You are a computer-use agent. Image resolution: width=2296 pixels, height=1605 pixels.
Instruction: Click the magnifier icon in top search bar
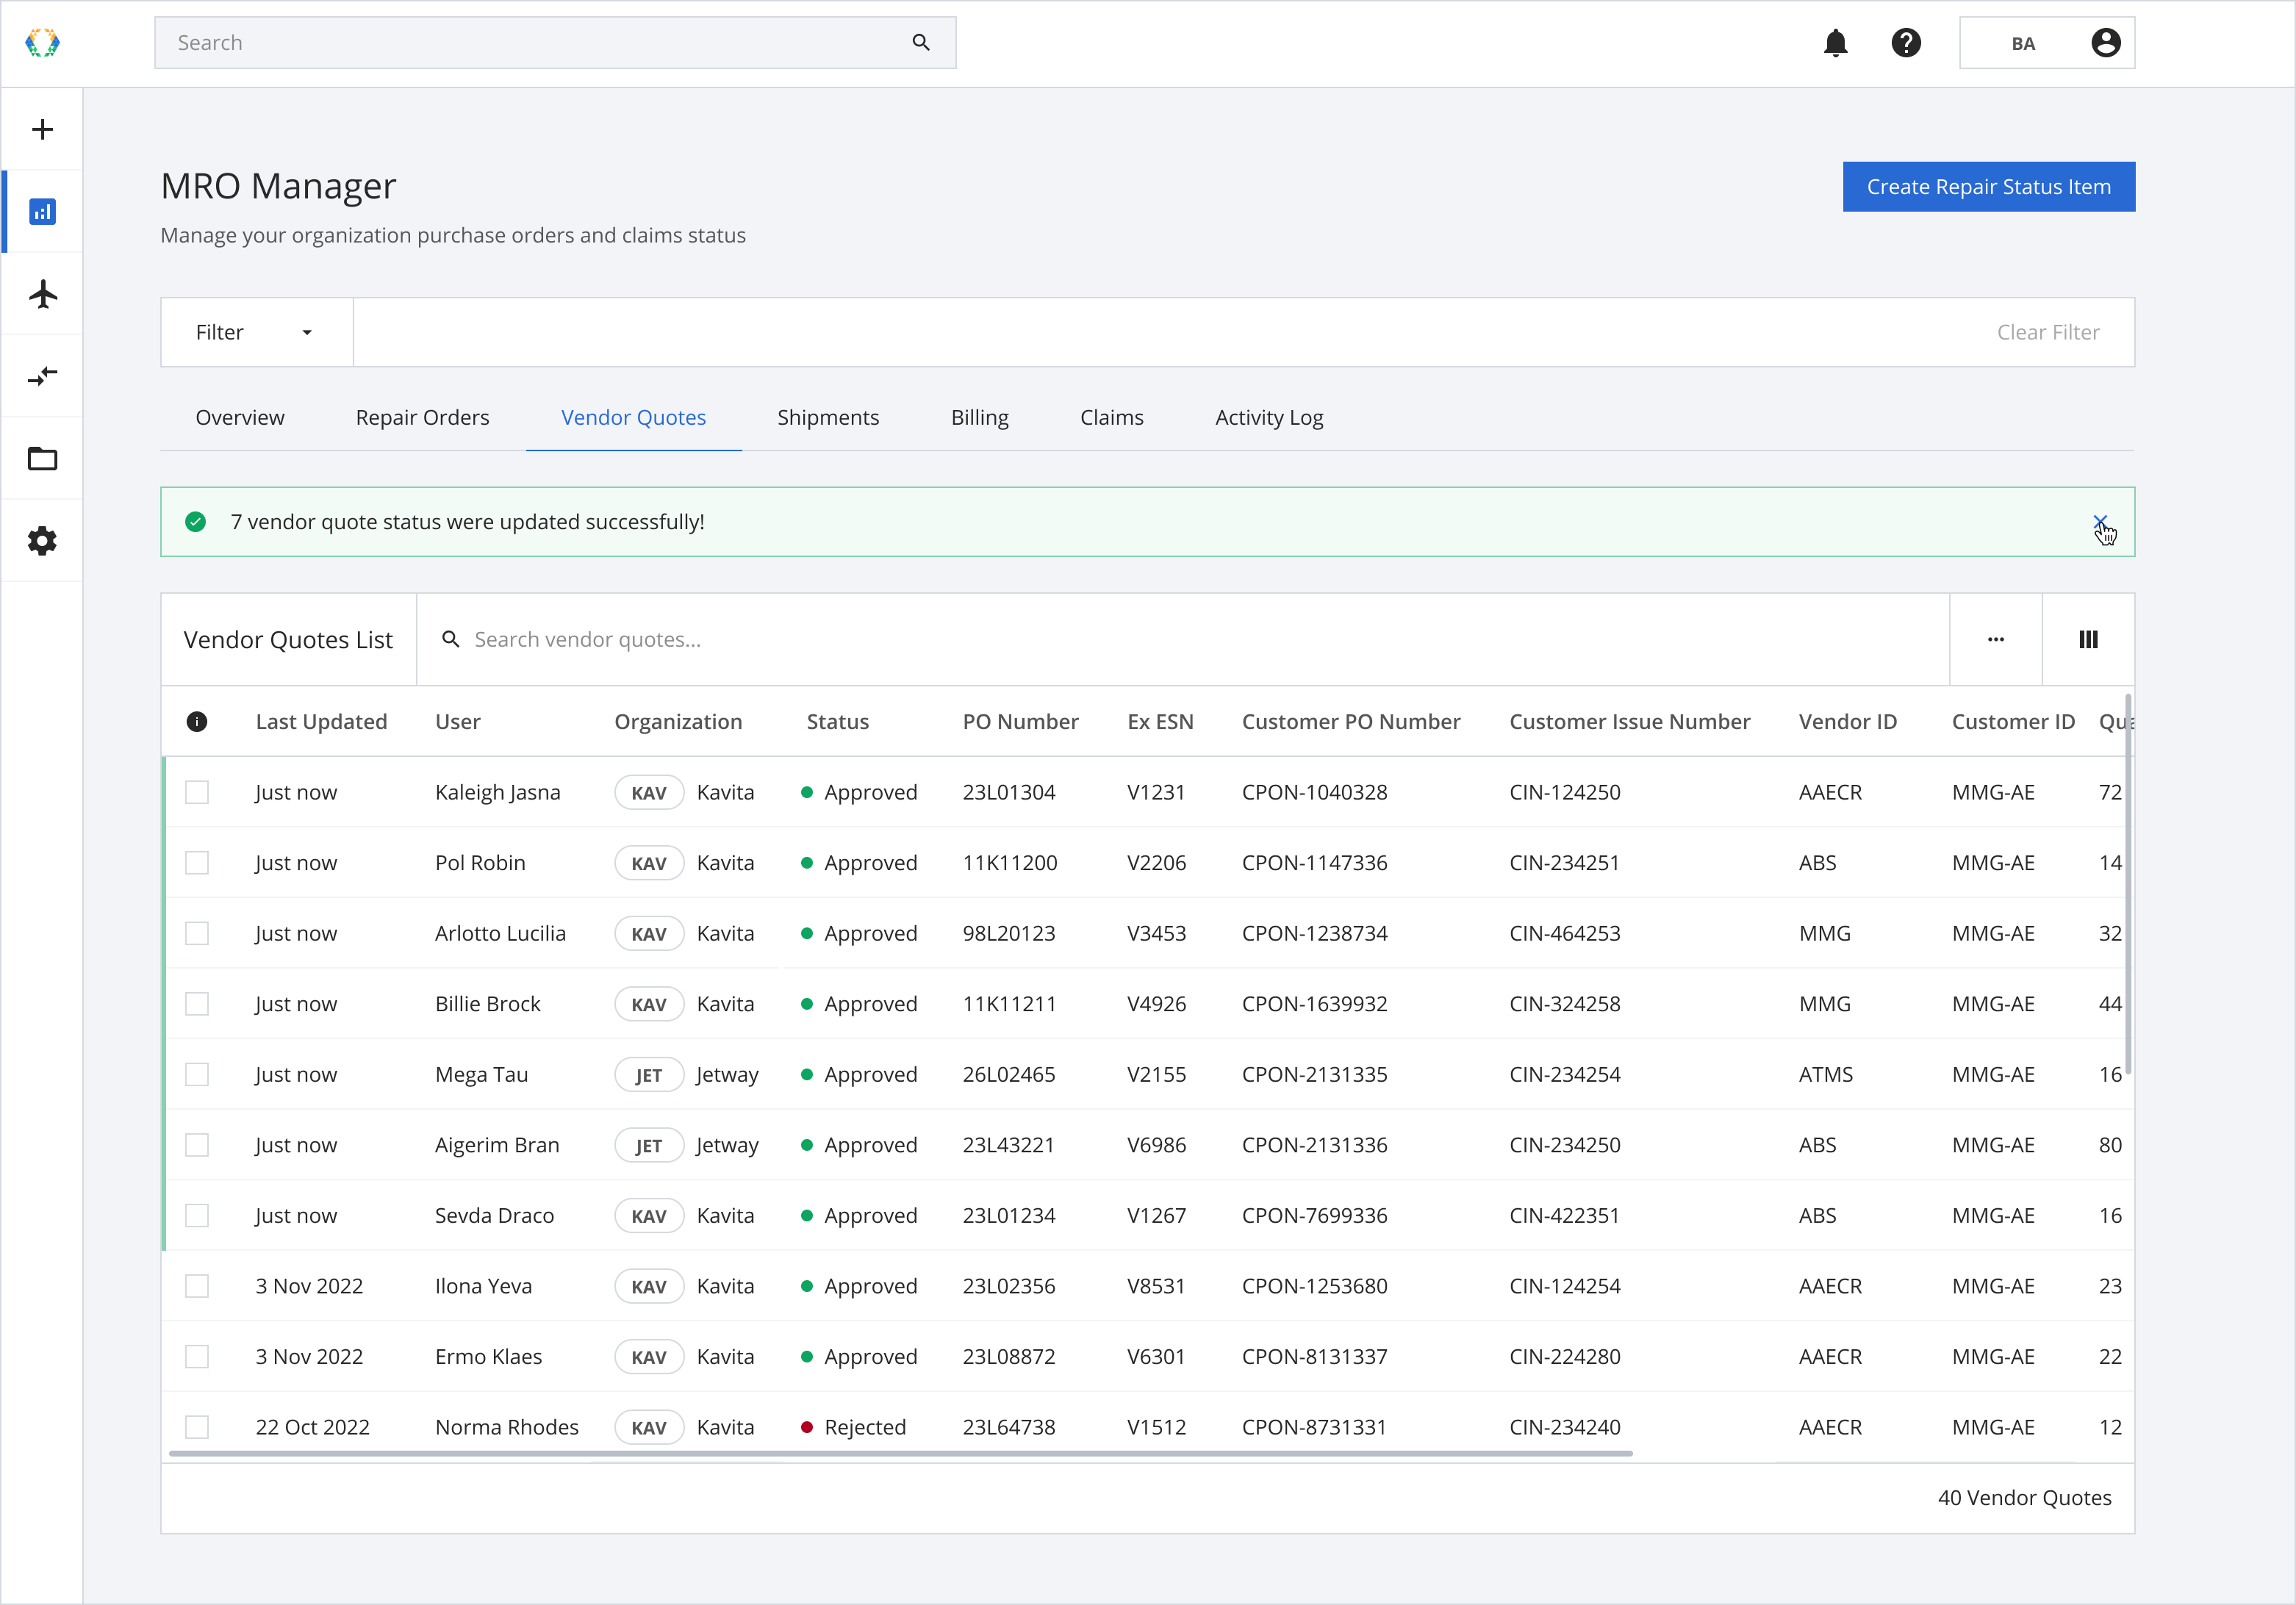pyautogui.click(x=921, y=43)
